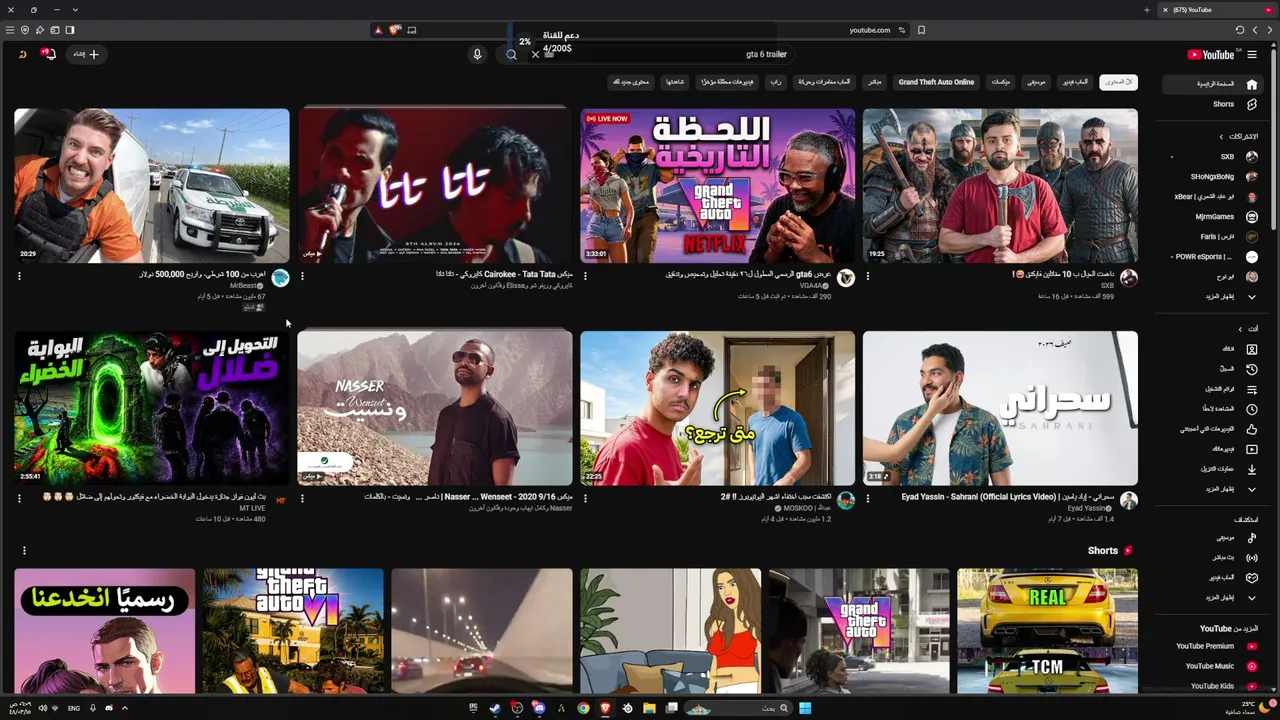Open the Live explore icon in sidebar
1280x720 pixels.
pyautogui.click(x=1251, y=558)
